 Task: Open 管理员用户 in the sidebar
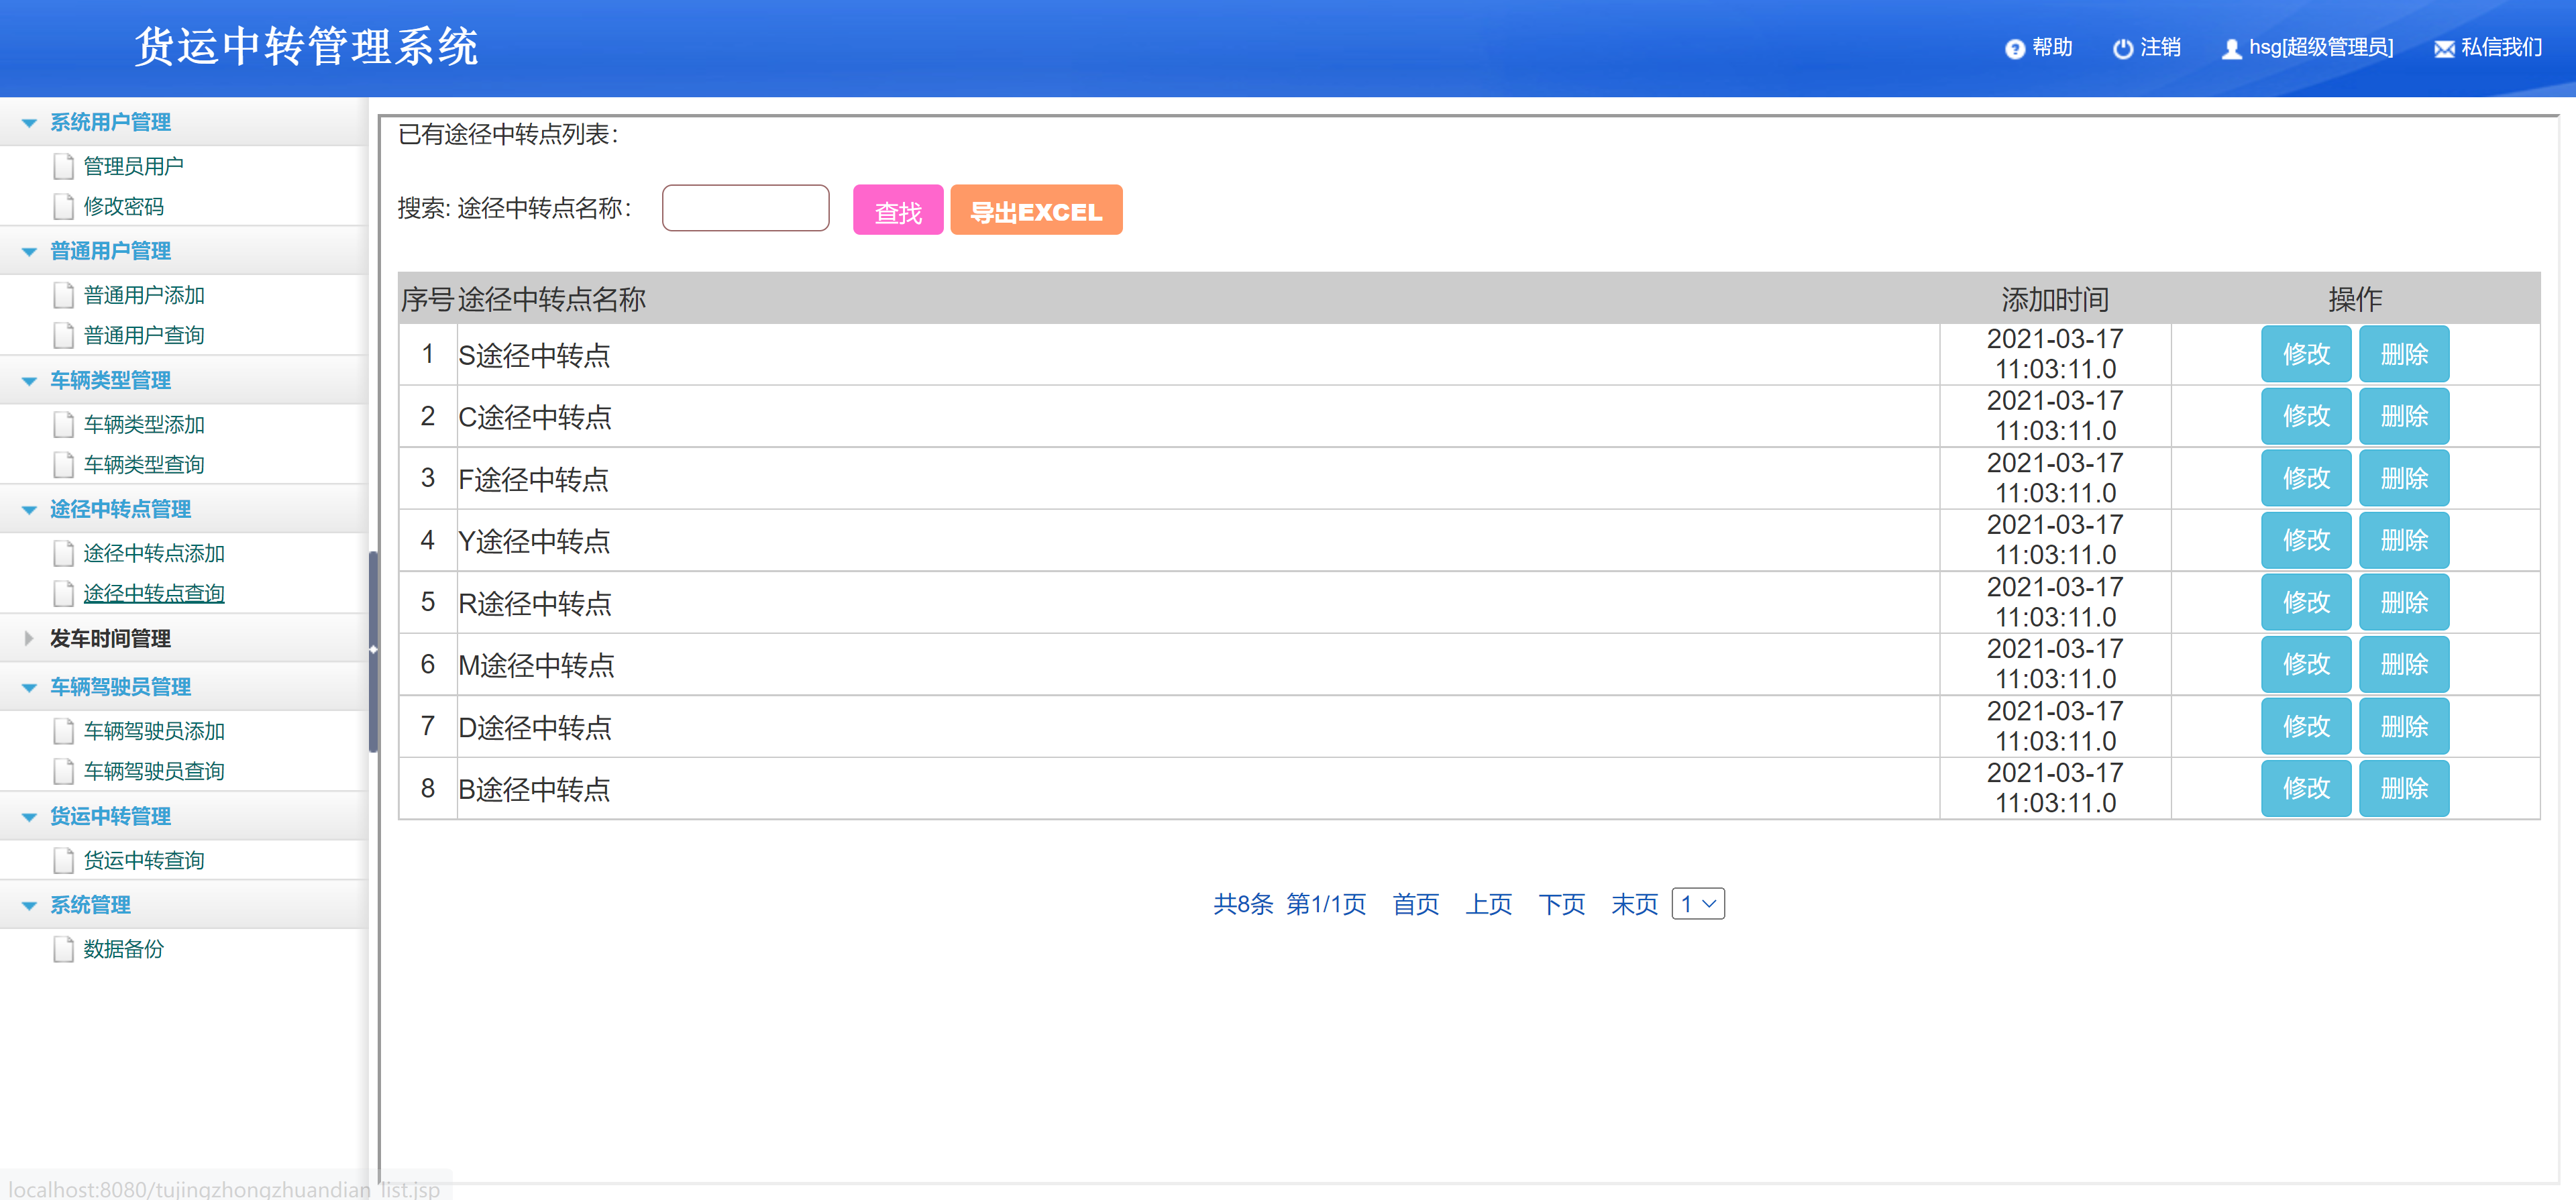(x=133, y=166)
